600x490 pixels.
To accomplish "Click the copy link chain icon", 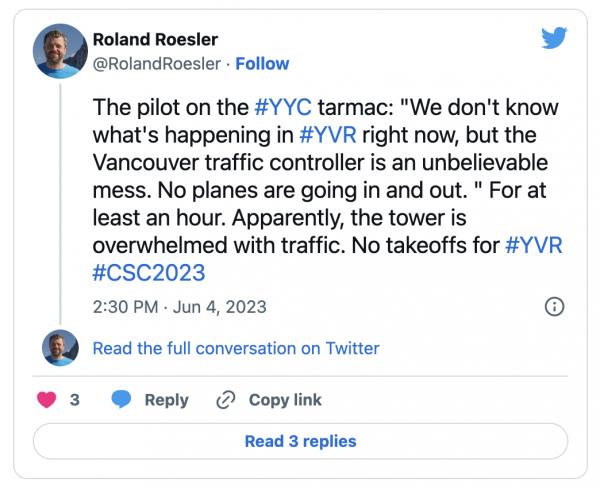I will (226, 399).
